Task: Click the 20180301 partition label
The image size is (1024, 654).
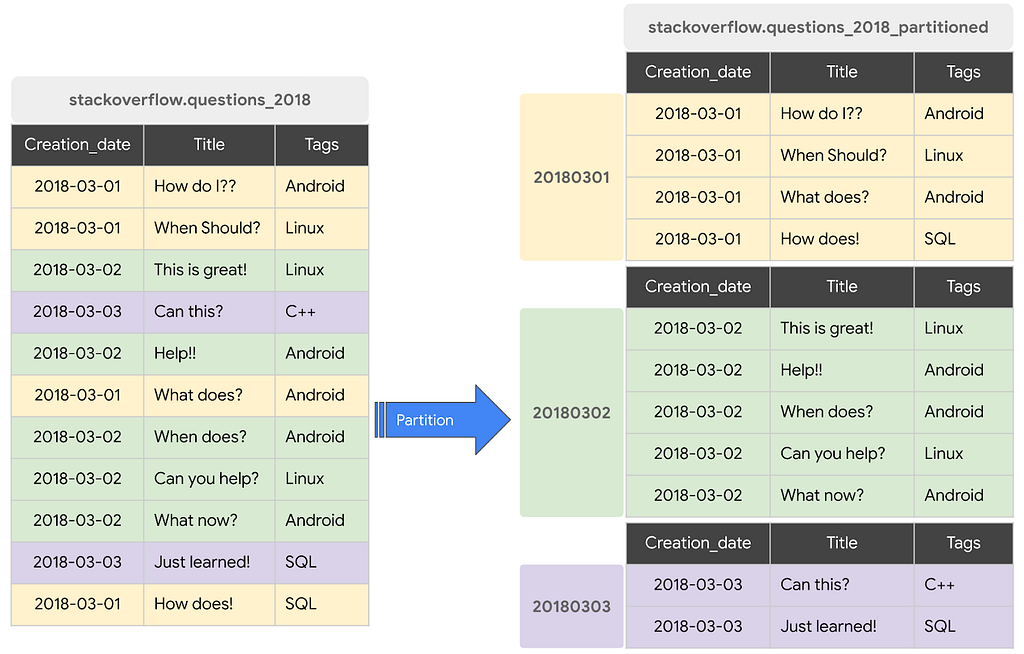Action: (571, 177)
